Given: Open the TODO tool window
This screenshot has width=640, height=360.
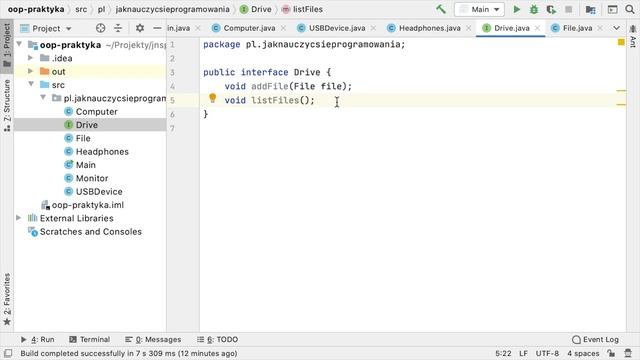Looking at the screenshot, I should (218, 339).
